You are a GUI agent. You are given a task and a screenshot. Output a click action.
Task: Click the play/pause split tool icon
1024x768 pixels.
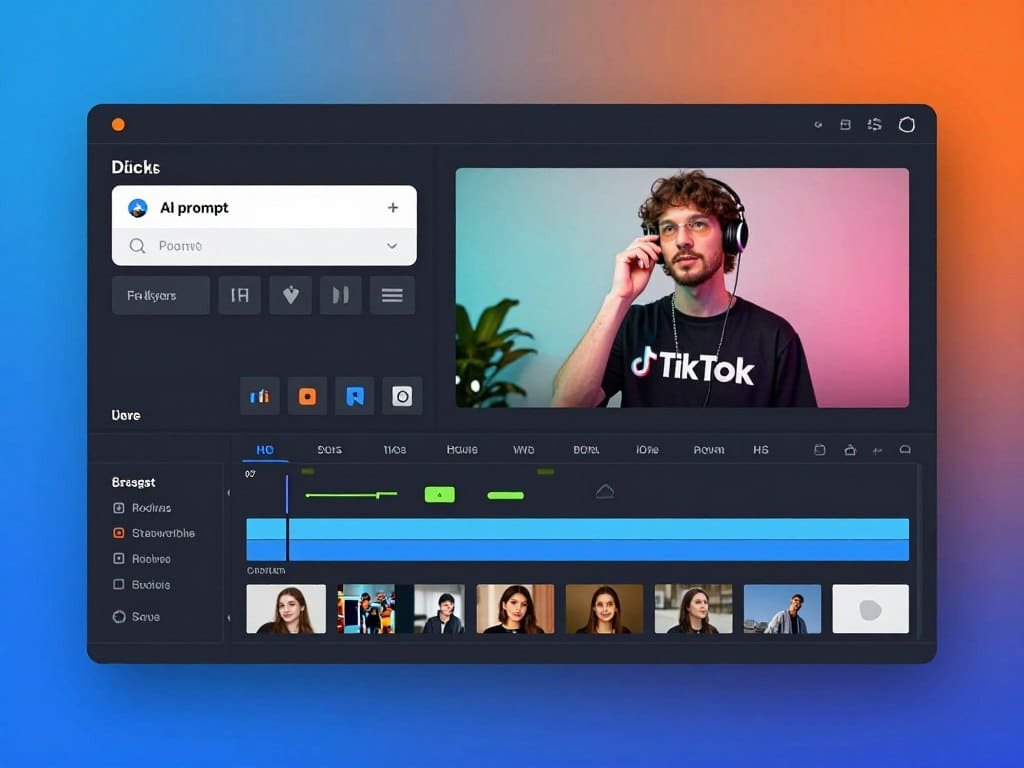coord(341,295)
